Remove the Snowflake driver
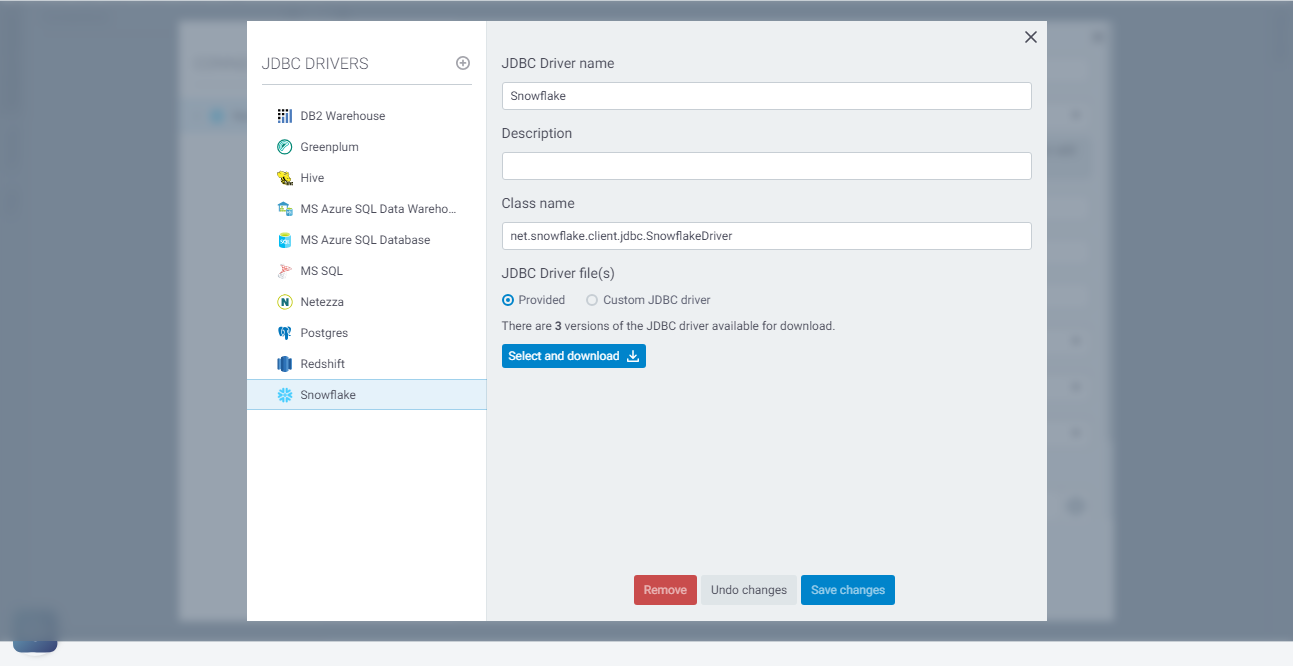 click(665, 589)
